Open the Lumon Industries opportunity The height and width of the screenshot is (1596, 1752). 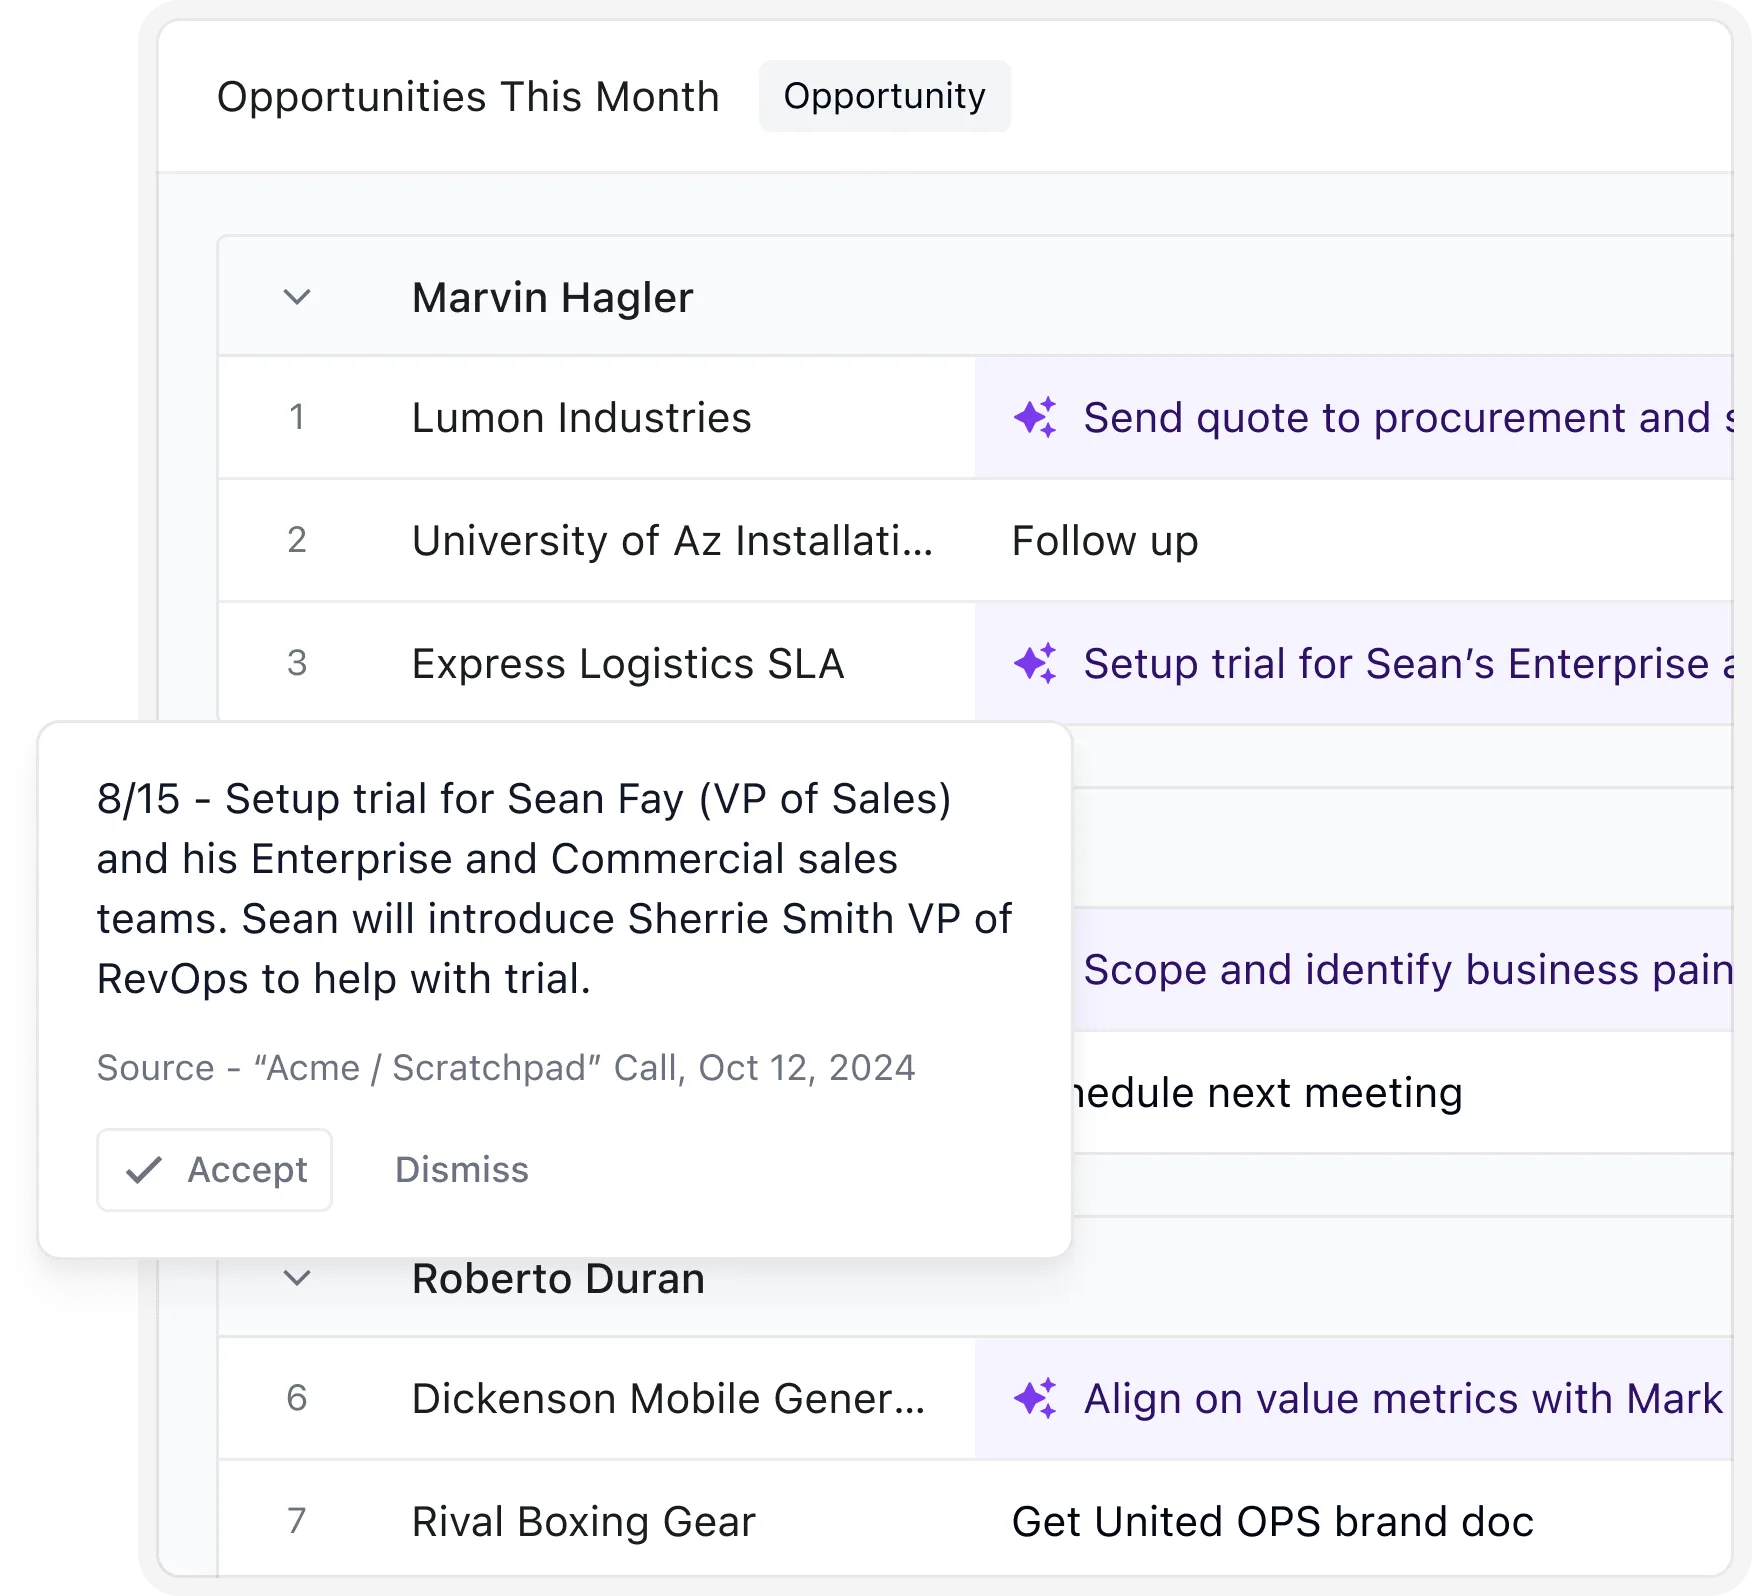(x=581, y=418)
